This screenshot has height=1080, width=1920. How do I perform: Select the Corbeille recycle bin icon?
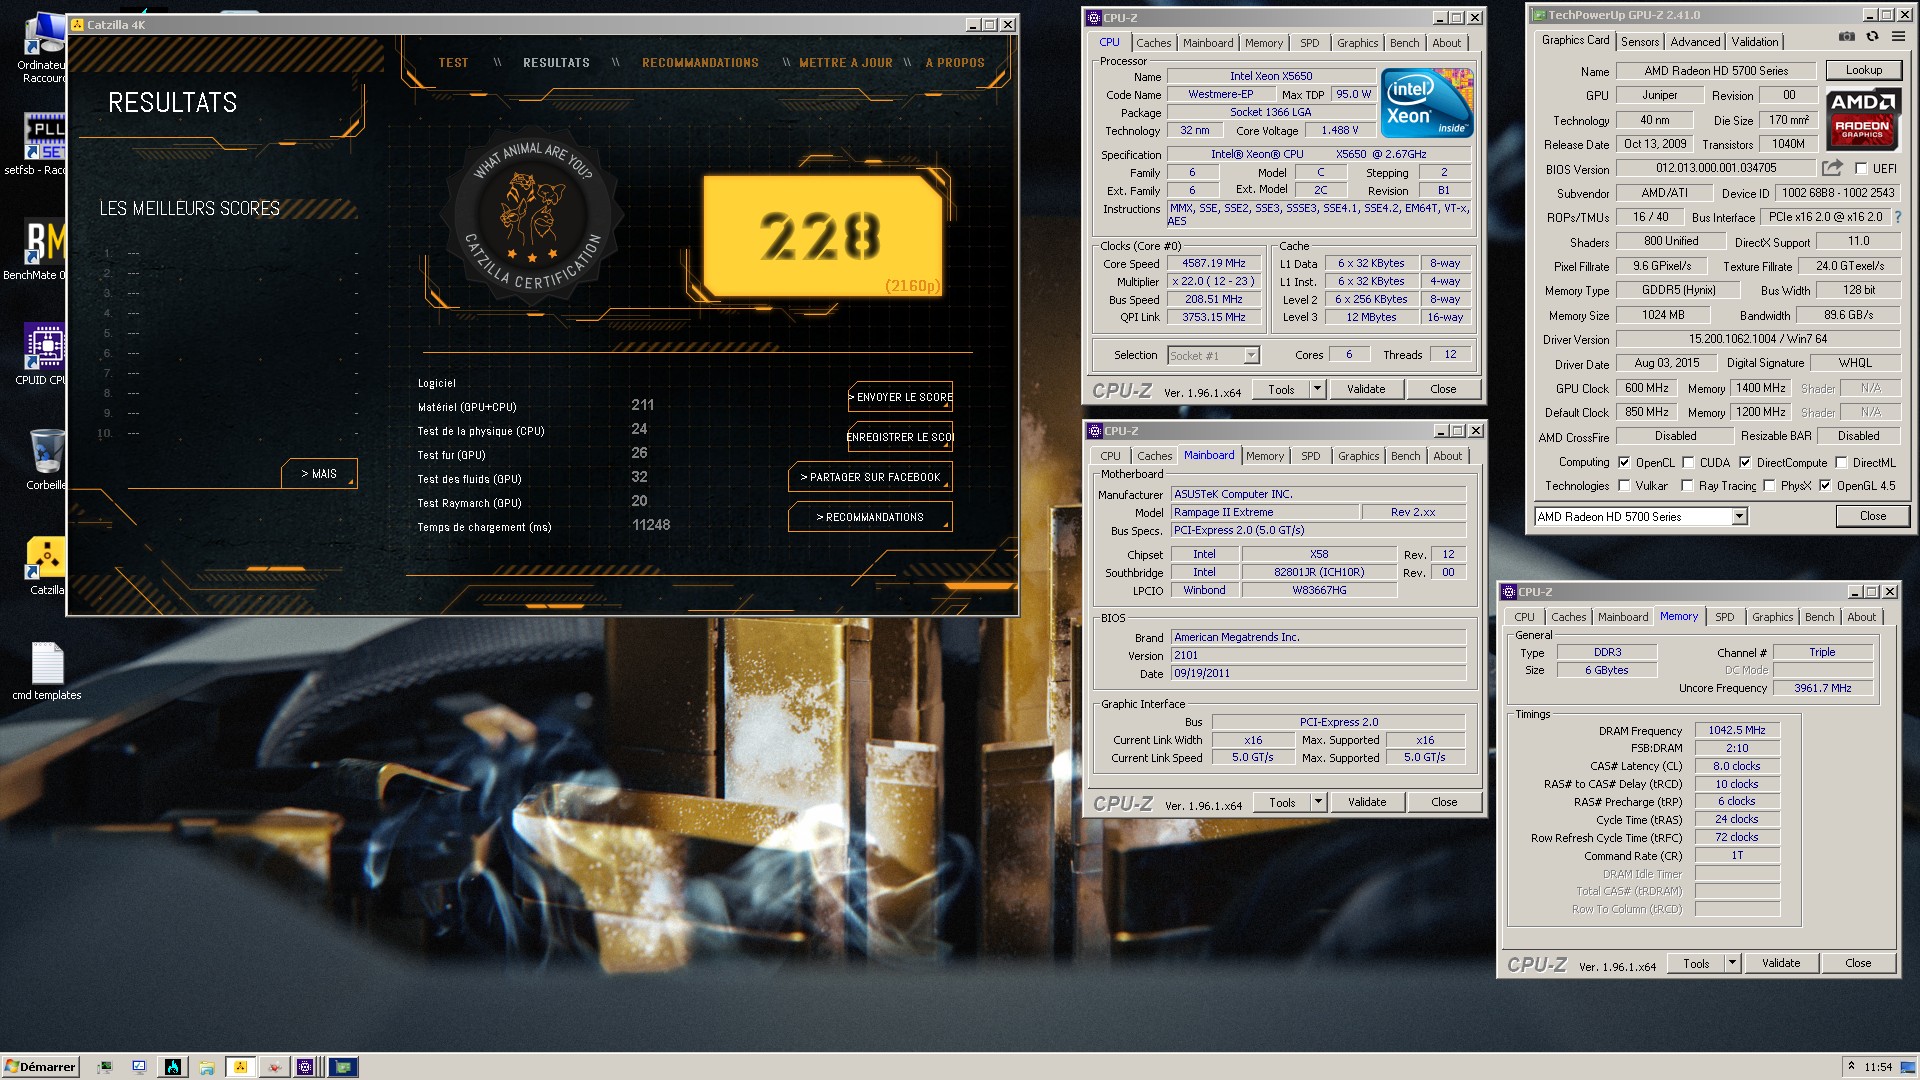click(46, 459)
